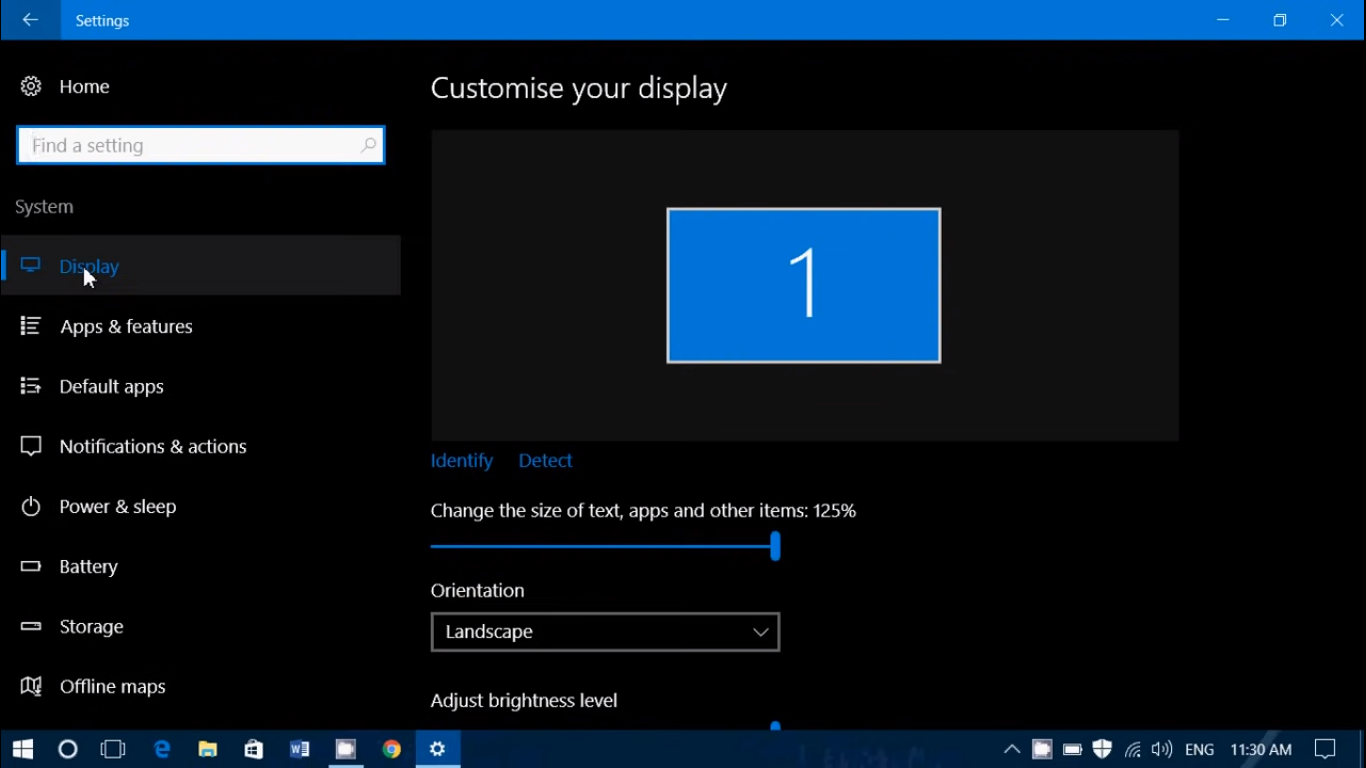Click the text size scaling slider handle
Viewport: 1366px width, 768px height.
tap(775, 546)
